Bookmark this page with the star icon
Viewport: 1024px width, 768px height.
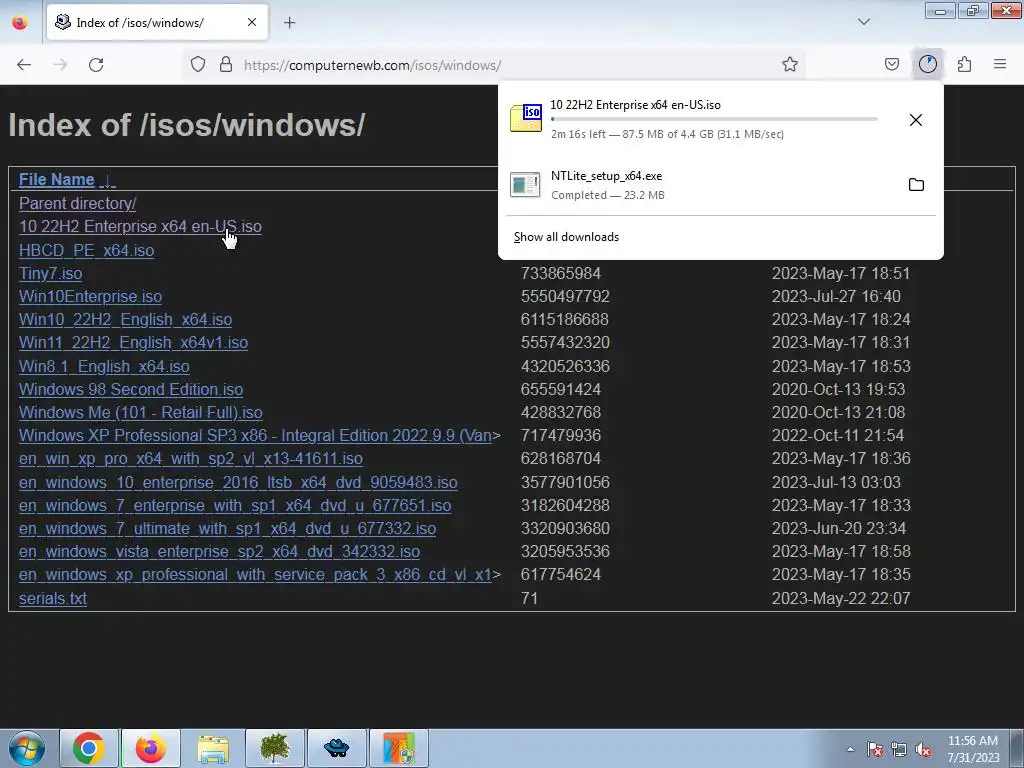(x=790, y=64)
